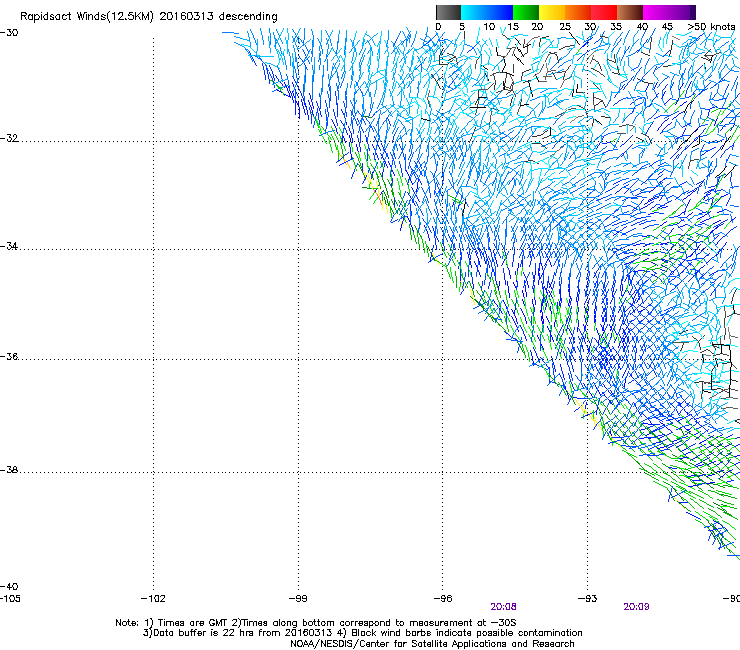Click the '-34' latitude axis label
The width and height of the screenshot is (740, 650).
pos(9,246)
